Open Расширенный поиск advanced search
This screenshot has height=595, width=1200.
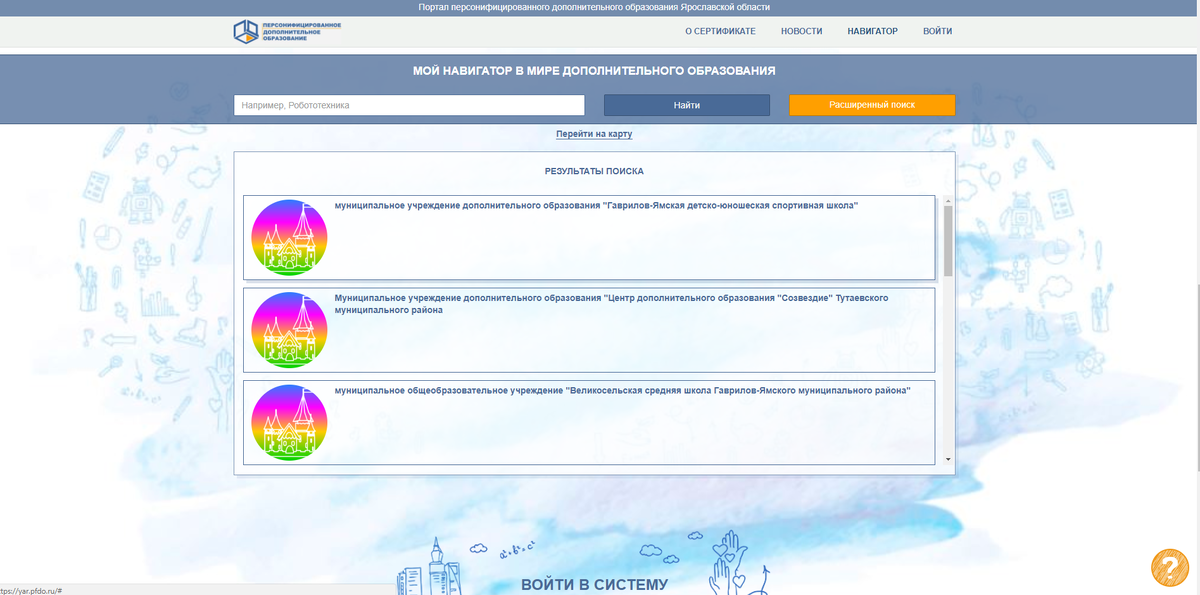pyautogui.click(x=872, y=105)
